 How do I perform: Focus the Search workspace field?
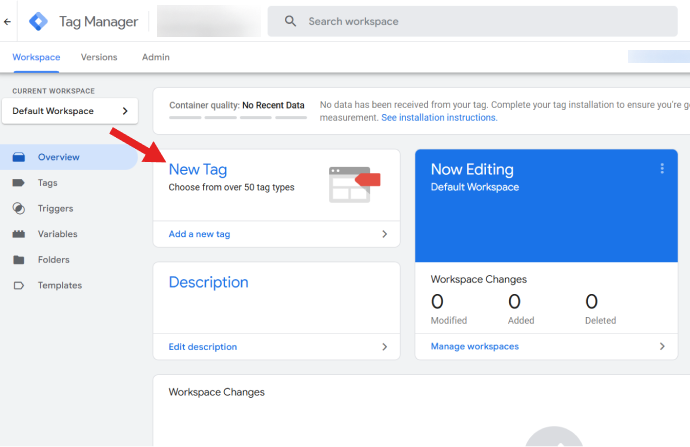click(473, 21)
